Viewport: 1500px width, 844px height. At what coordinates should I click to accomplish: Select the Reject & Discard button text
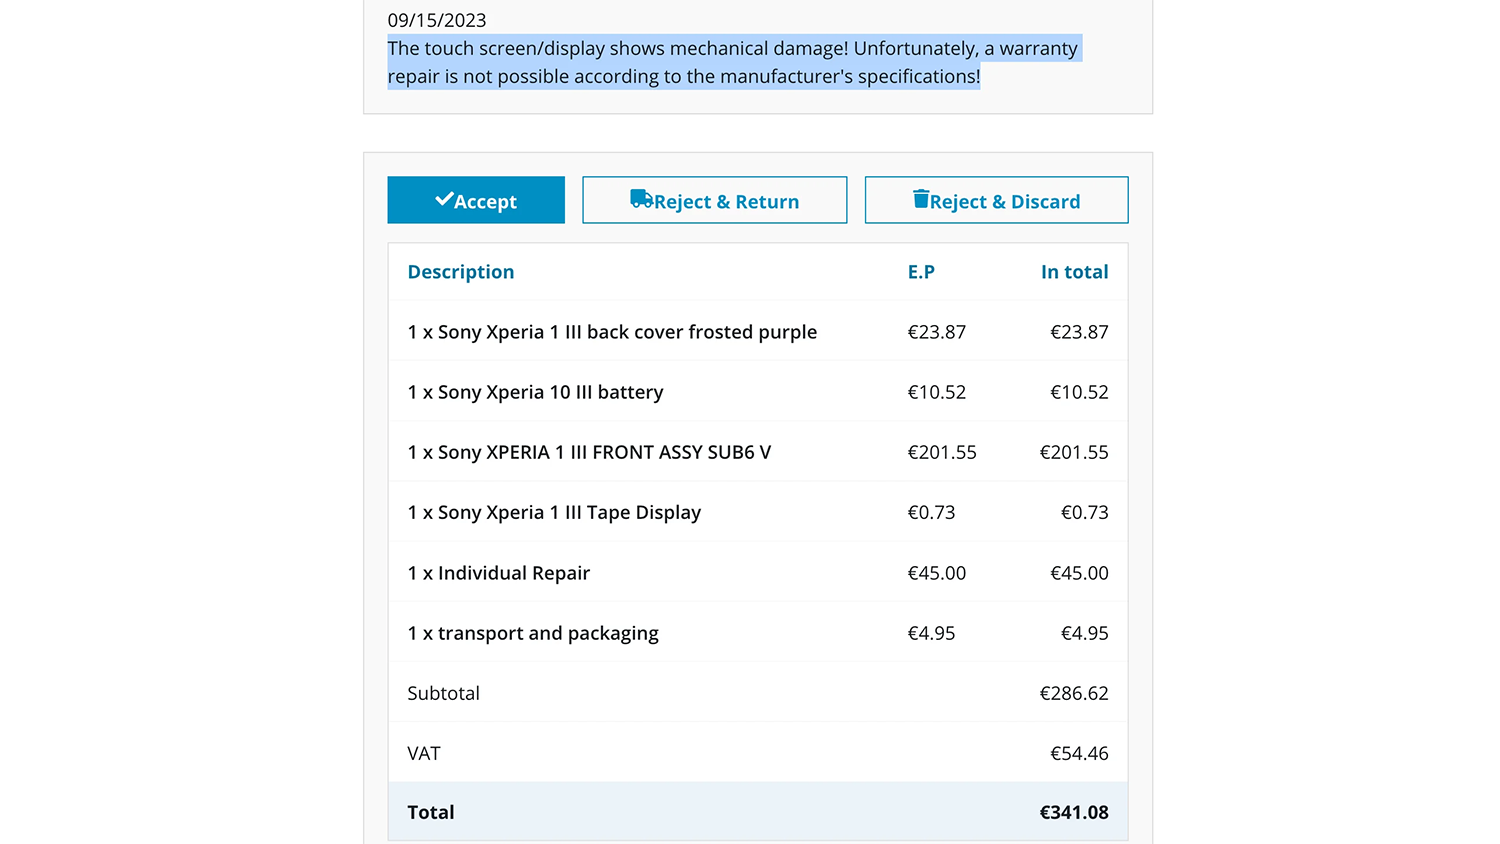point(1005,202)
